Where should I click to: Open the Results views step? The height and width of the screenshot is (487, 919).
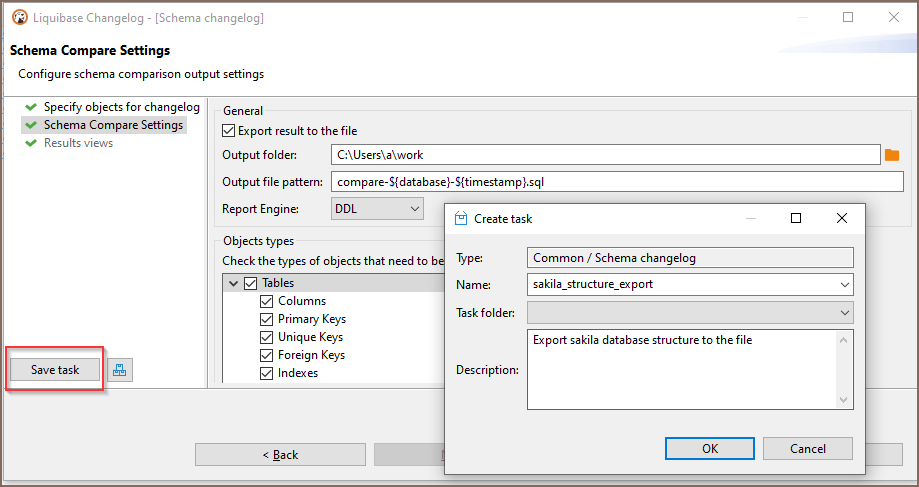pos(79,143)
